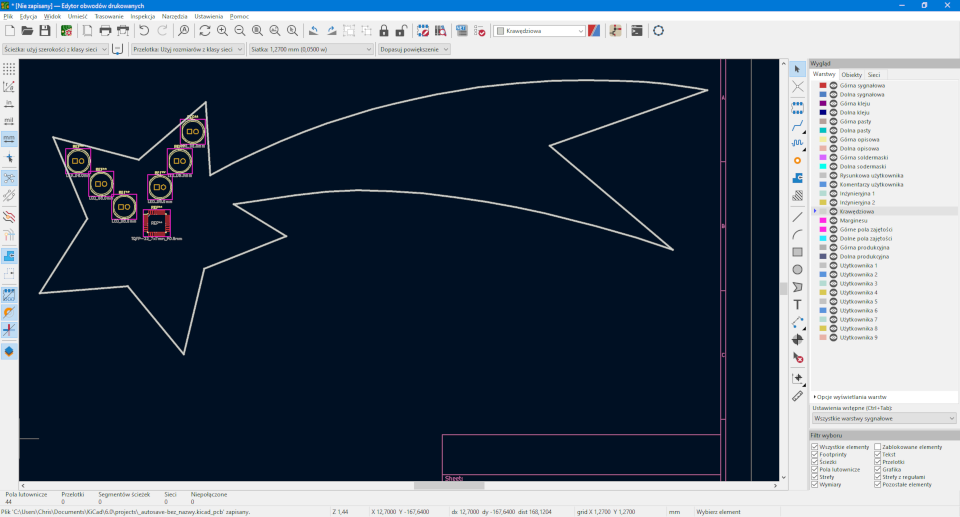960x517 pixels.
Task: Click the TQFP footprint on canvas
Action: tap(156, 223)
